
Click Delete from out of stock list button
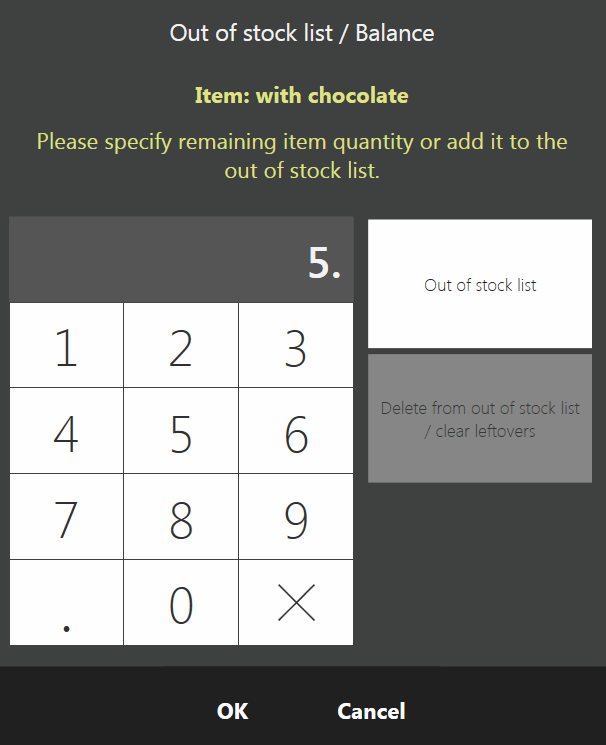[480, 420]
